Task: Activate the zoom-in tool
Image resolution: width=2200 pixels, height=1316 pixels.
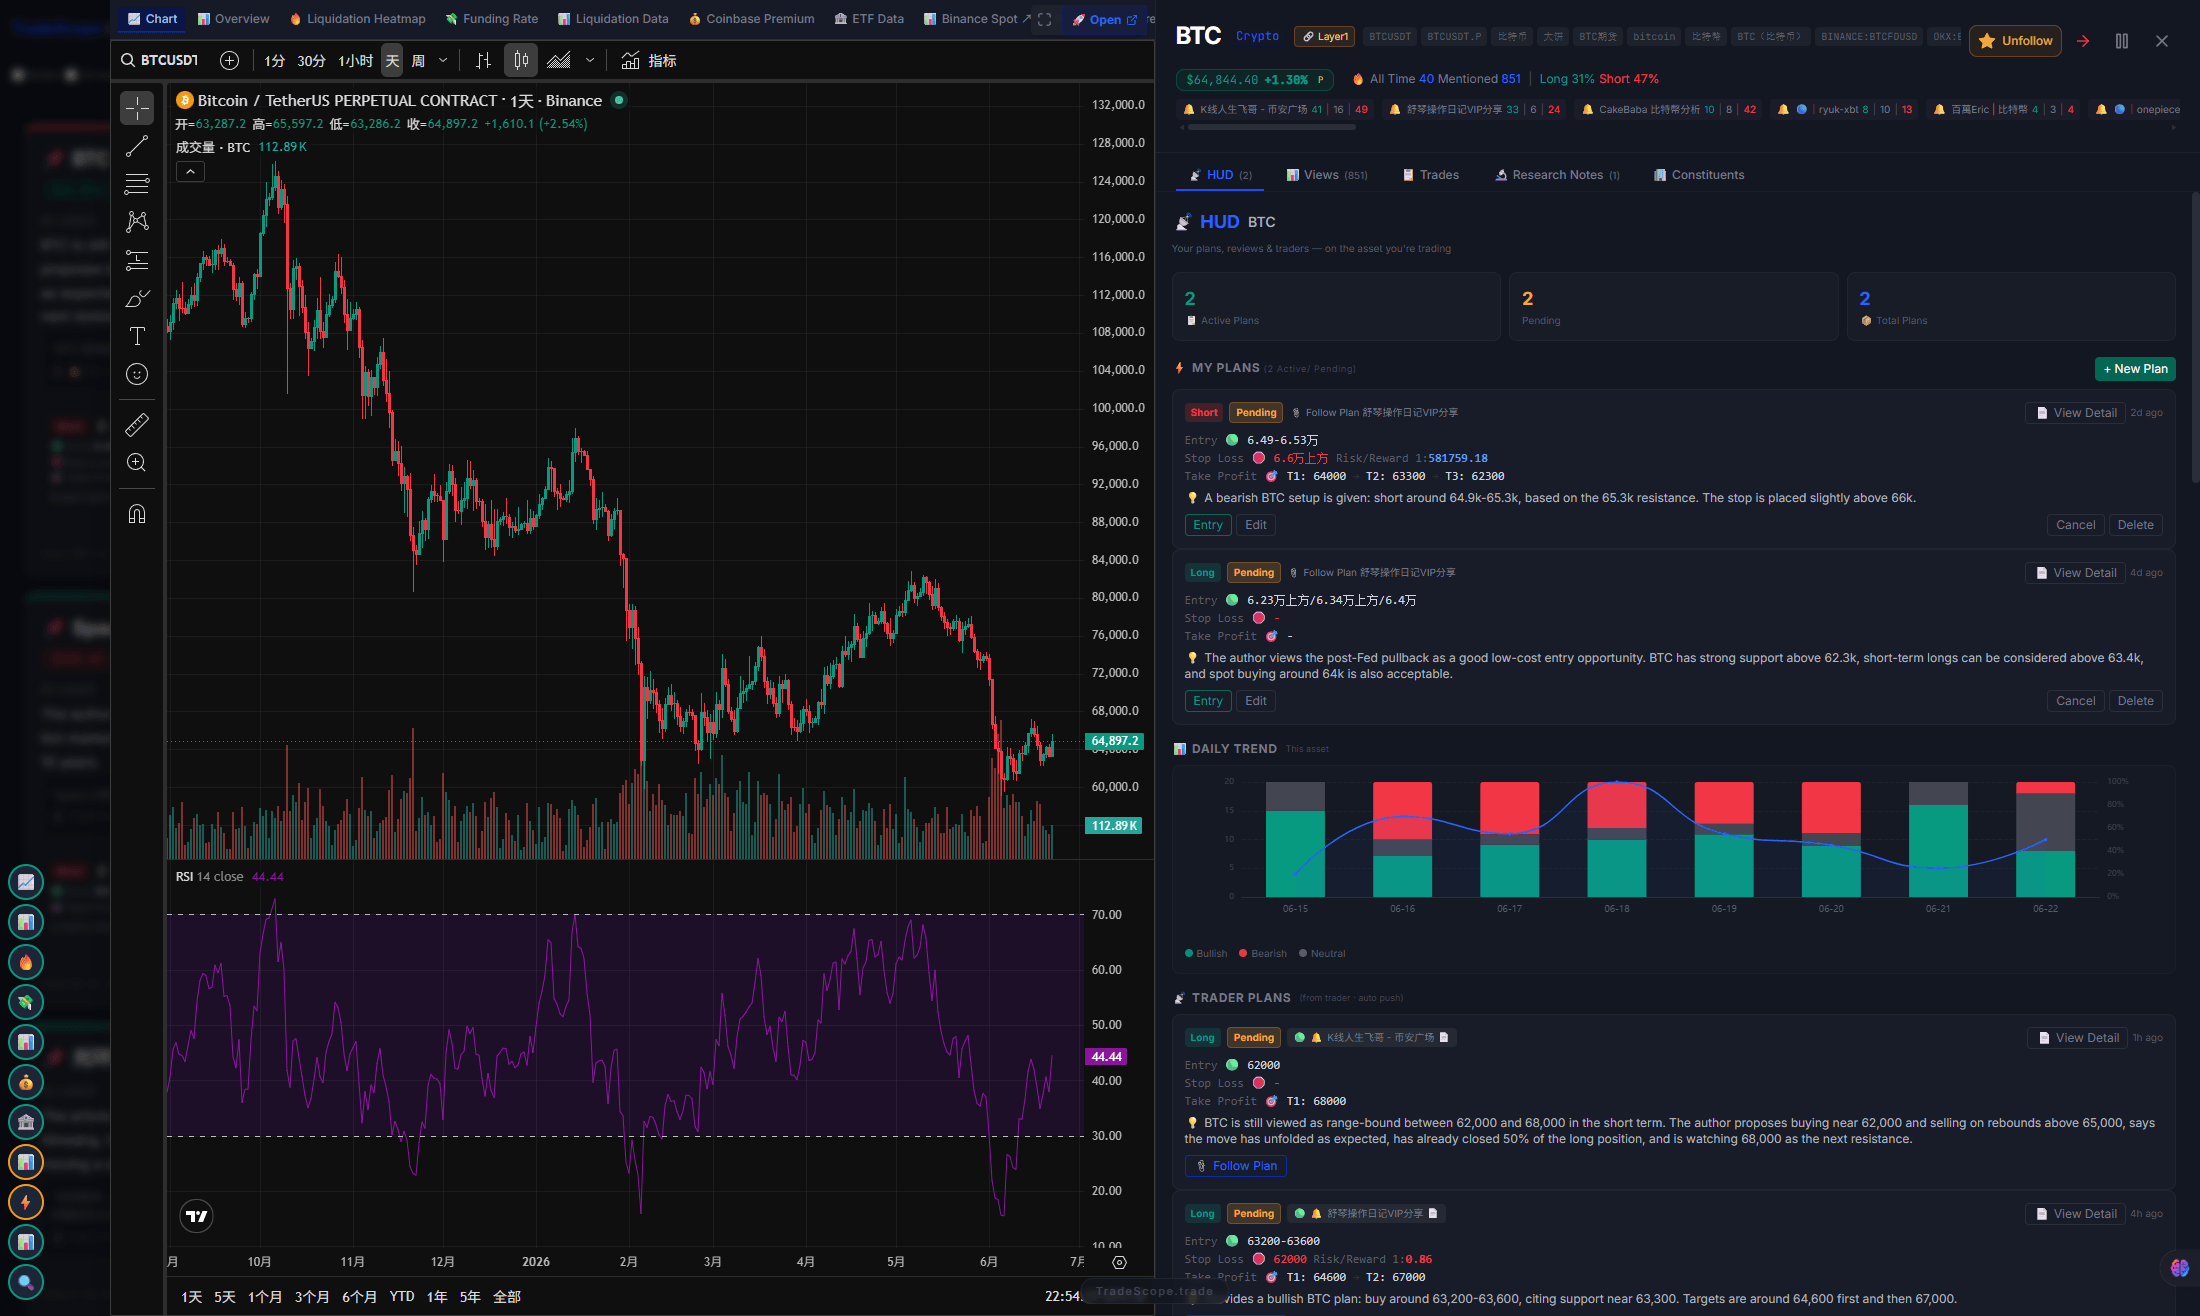Action: pyautogui.click(x=137, y=463)
